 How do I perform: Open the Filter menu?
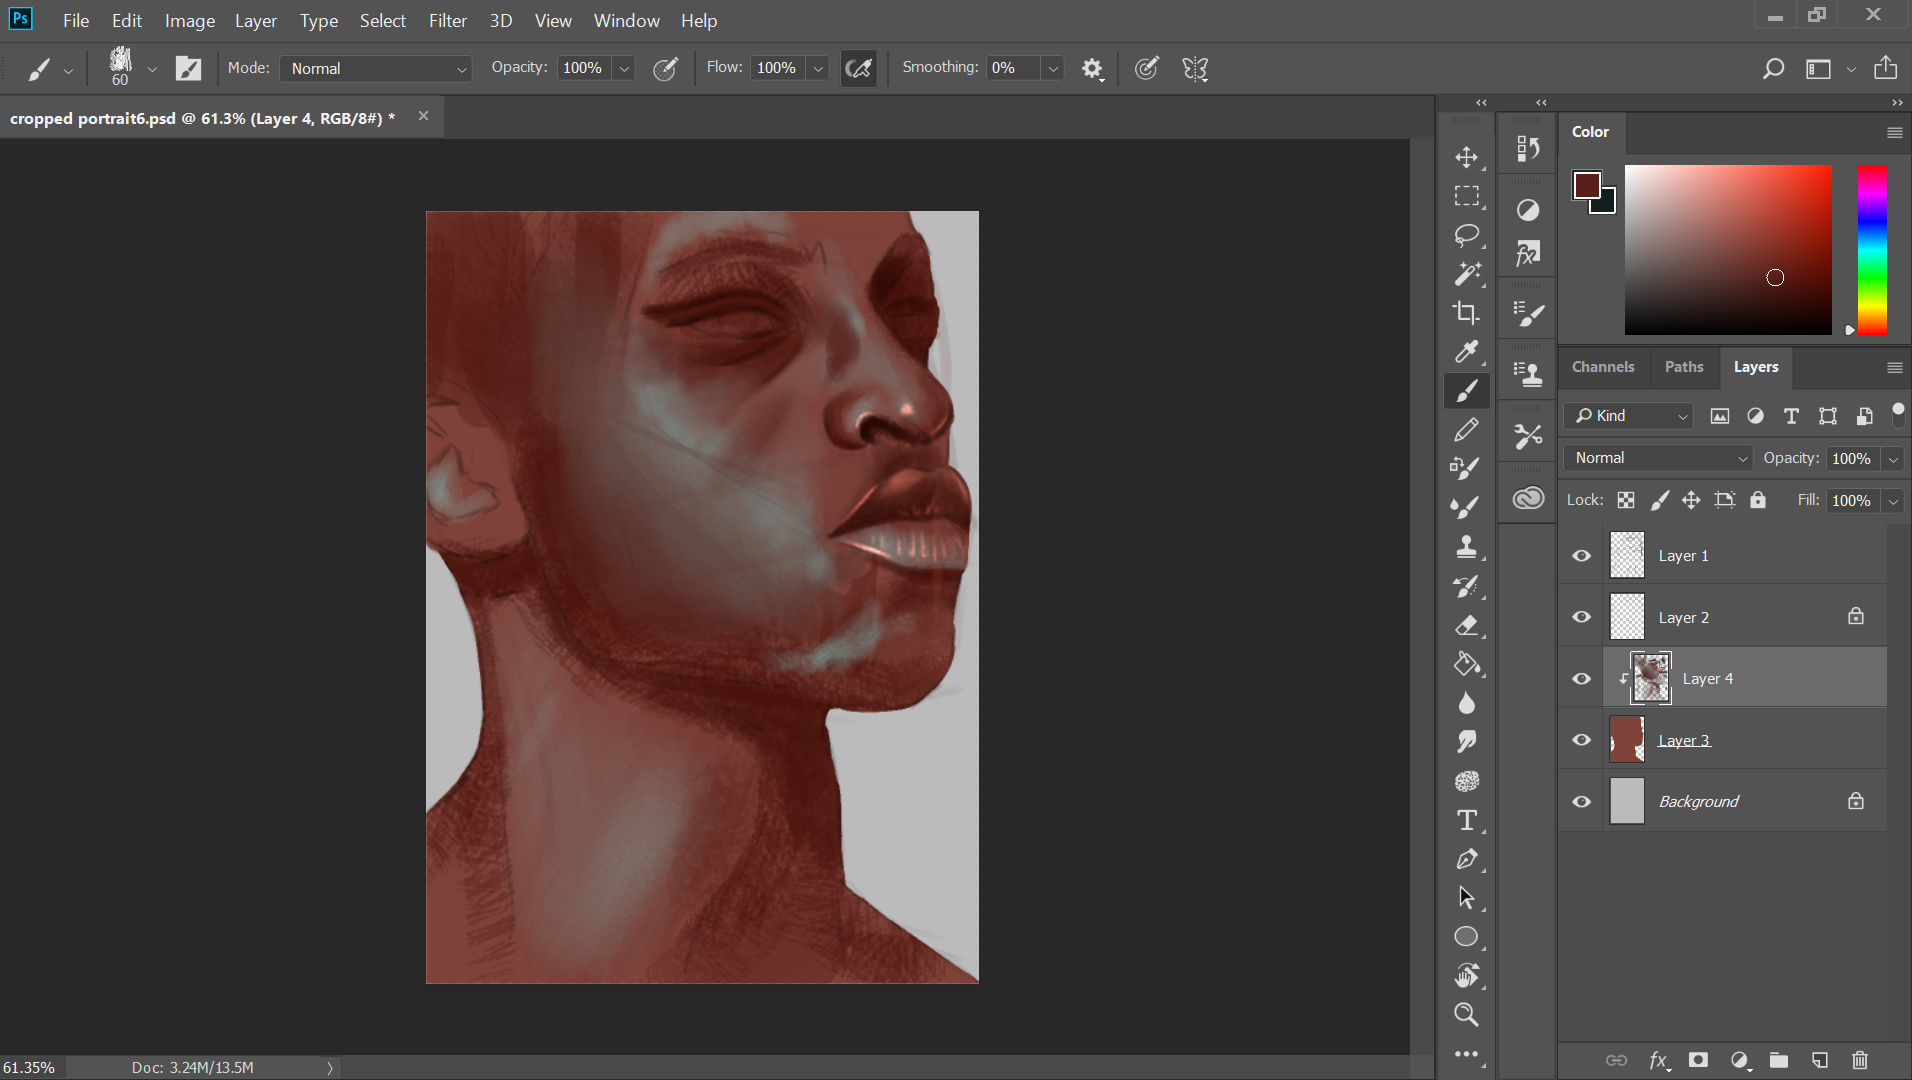click(447, 20)
